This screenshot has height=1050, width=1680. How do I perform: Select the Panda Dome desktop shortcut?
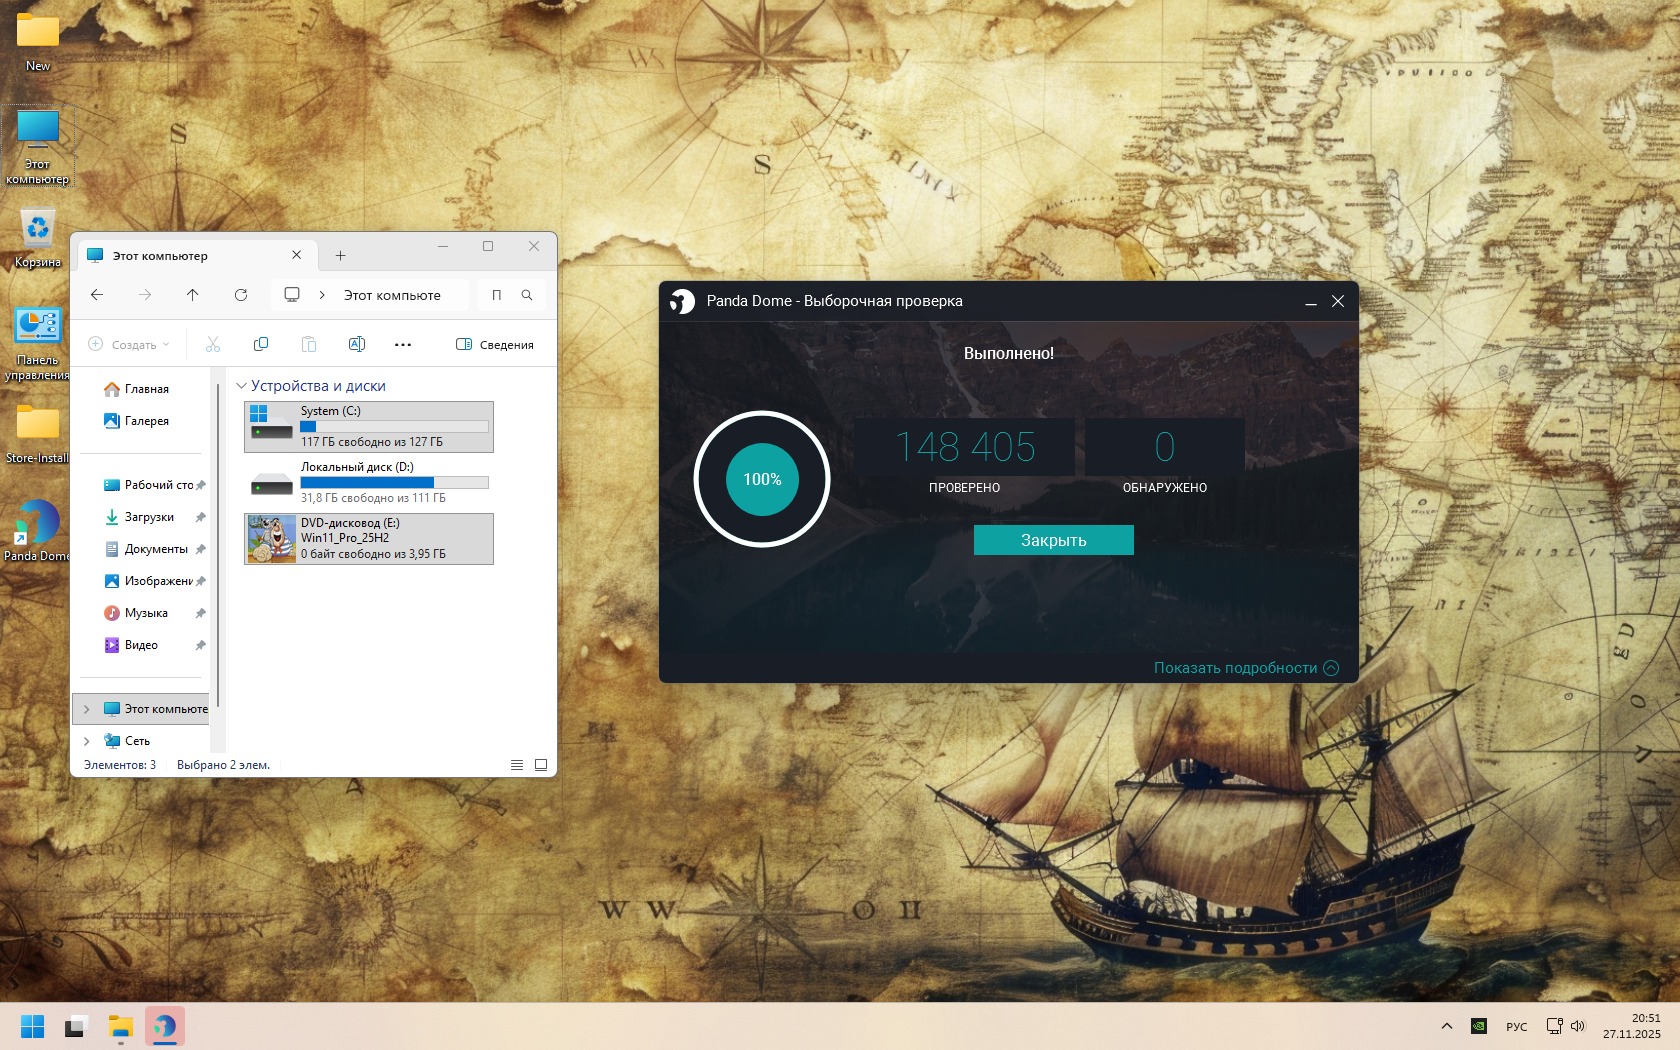coord(38,531)
